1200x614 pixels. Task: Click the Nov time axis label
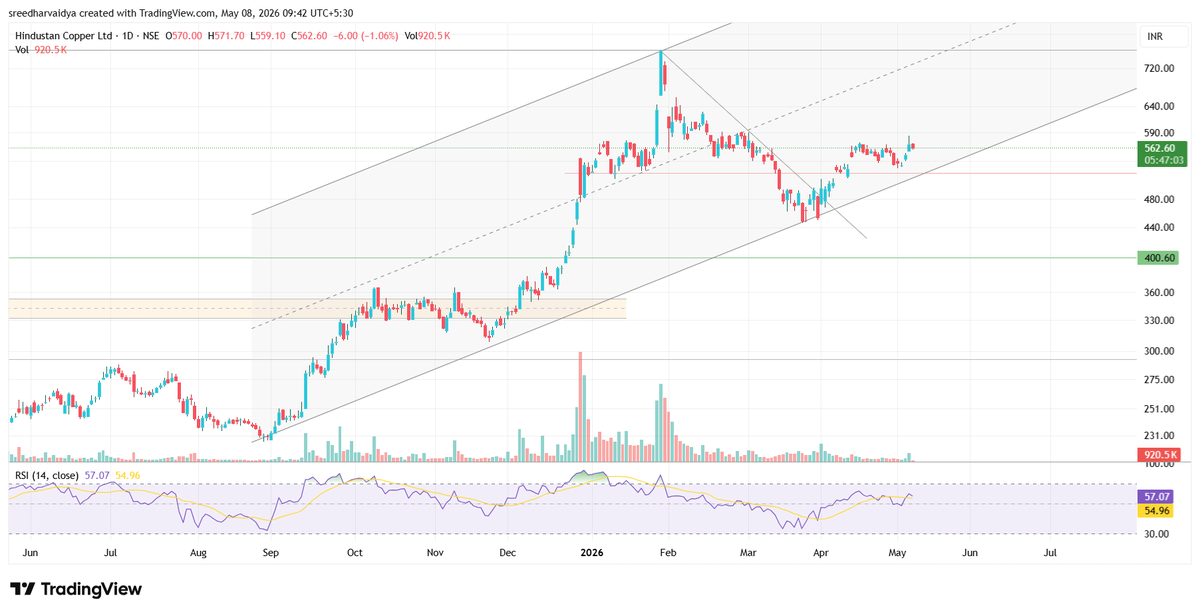435,552
